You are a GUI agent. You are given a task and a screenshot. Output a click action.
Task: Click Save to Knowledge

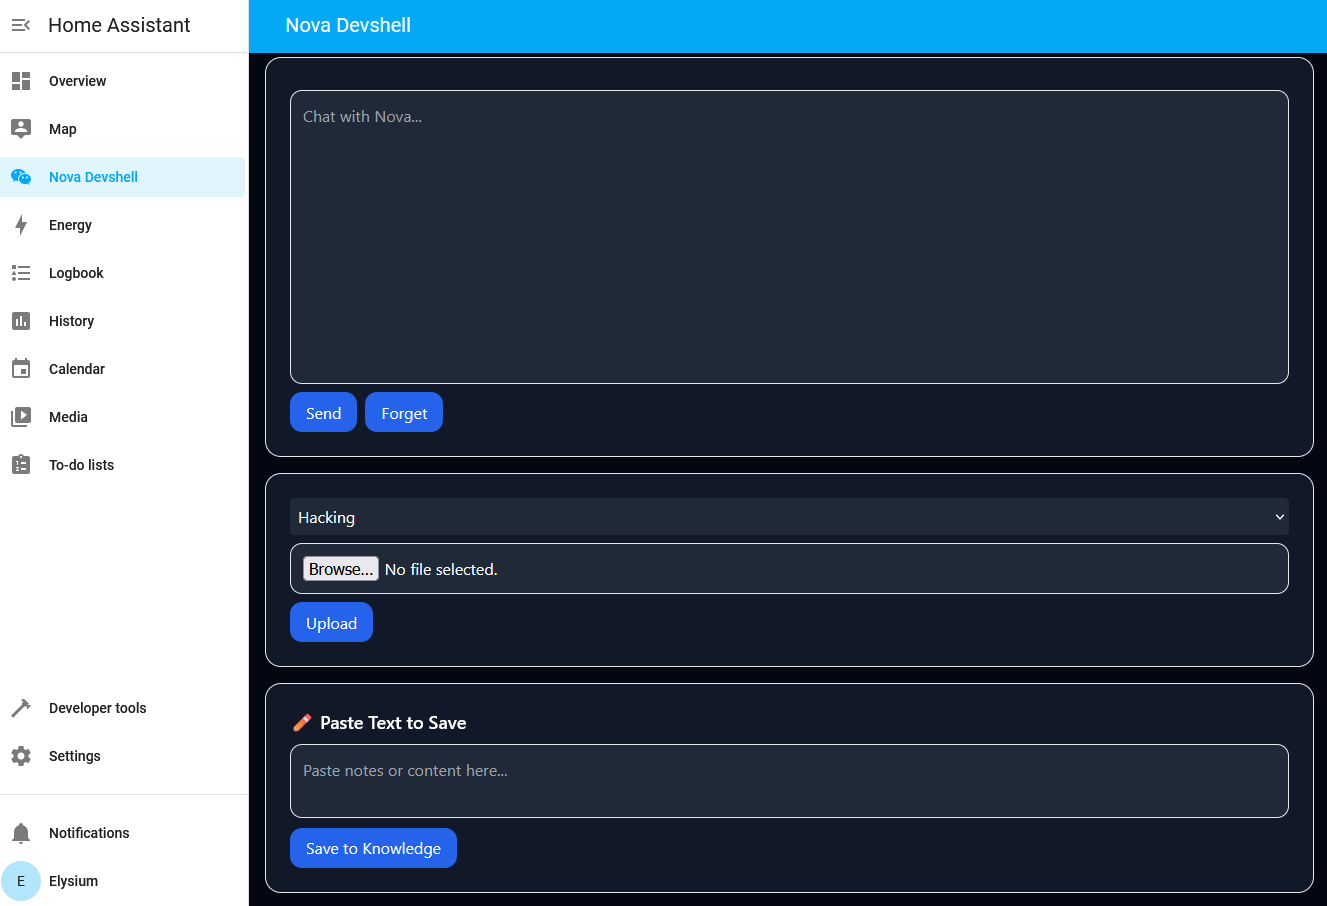coord(373,847)
